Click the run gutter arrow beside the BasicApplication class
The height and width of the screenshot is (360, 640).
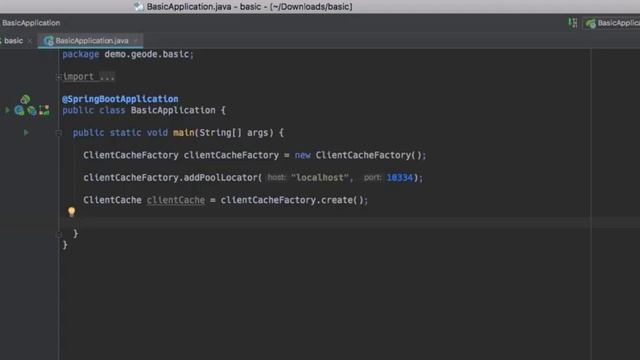point(7,110)
